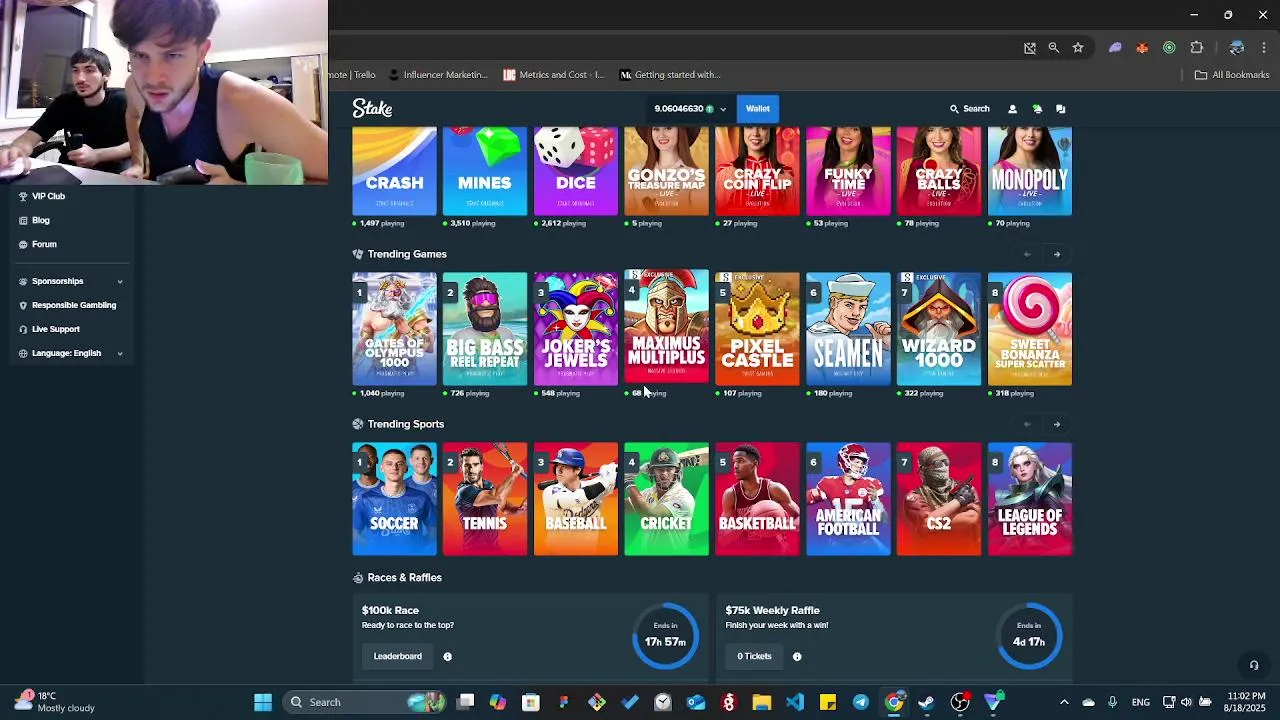Launch the Dice game tile
This screenshot has width=1280, height=720.
576,171
